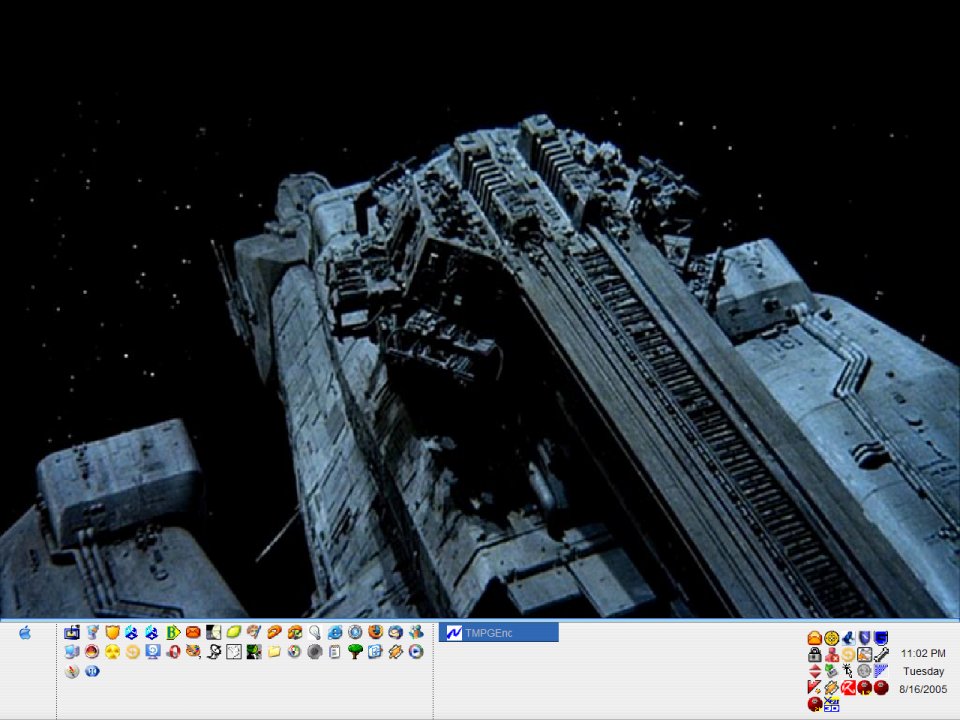This screenshot has width=960, height=720.
Task: Click the blue shield with pencil tray icon
Action: 864,638
